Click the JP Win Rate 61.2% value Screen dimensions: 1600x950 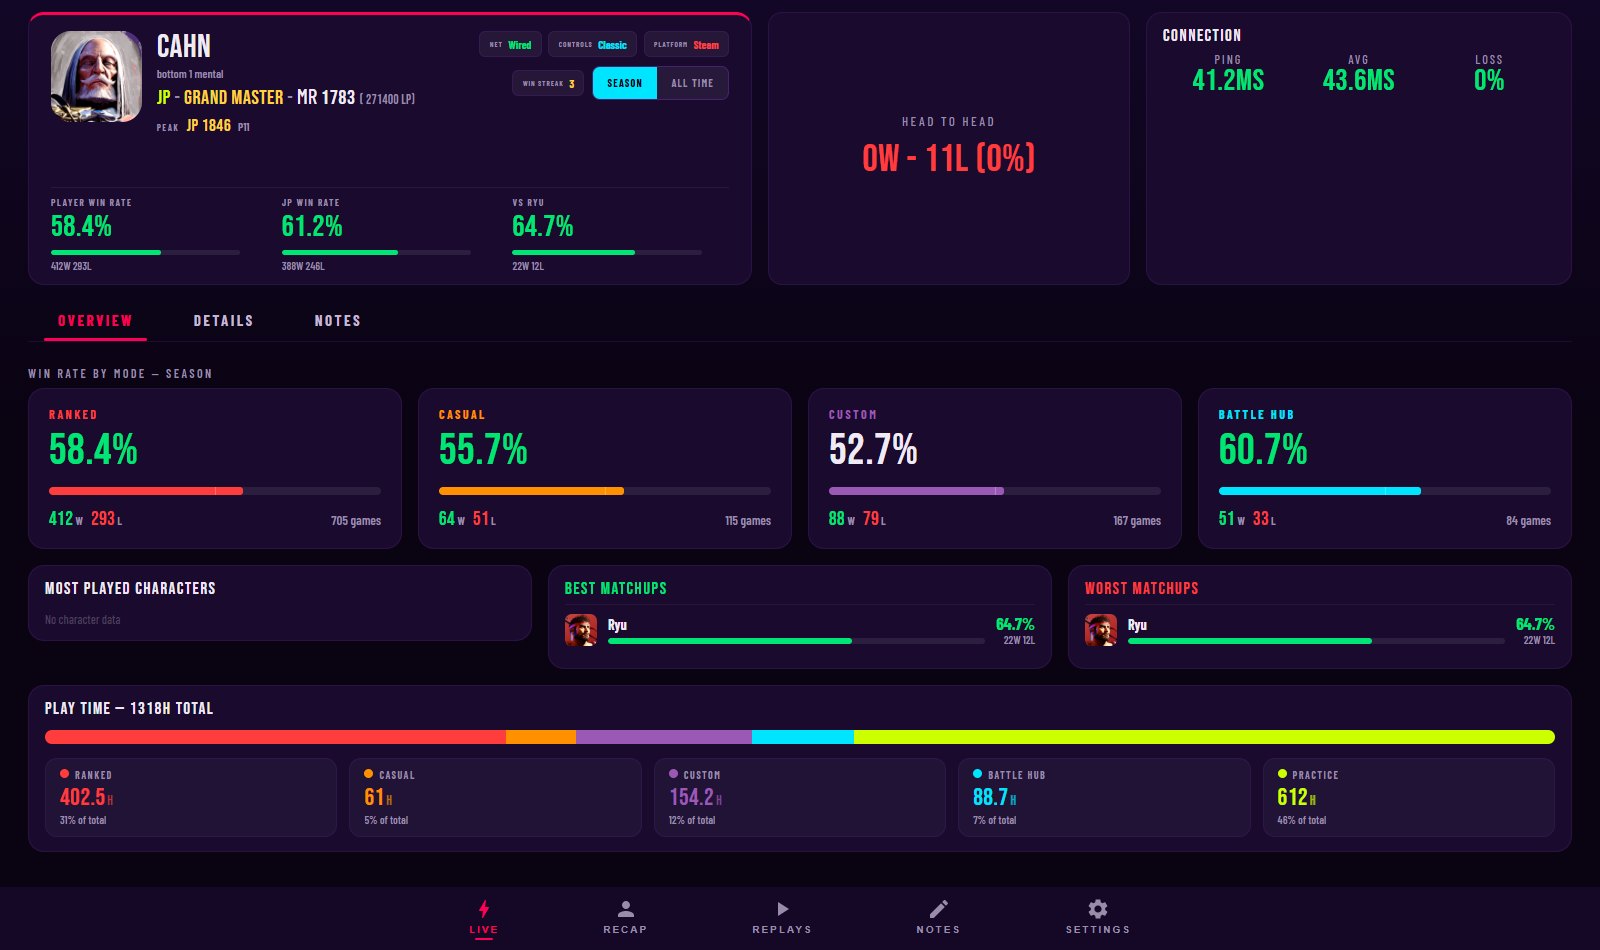coord(312,226)
